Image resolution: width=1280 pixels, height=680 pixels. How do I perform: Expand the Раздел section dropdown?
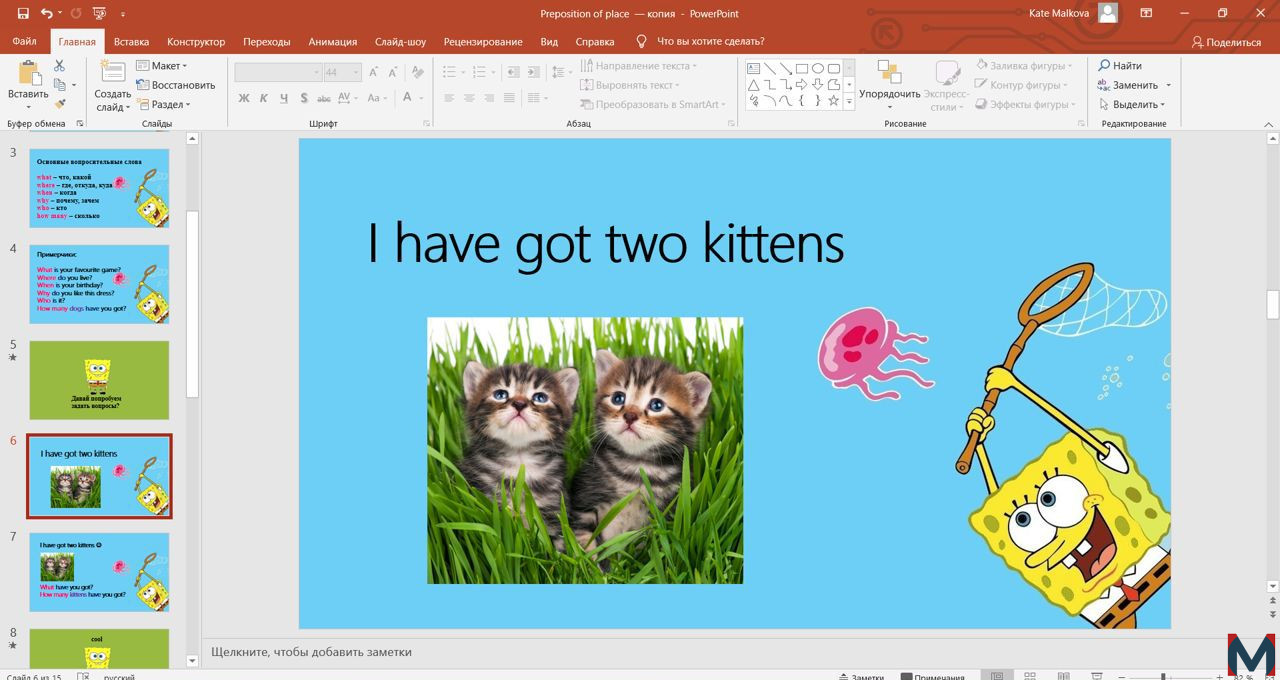[163, 104]
